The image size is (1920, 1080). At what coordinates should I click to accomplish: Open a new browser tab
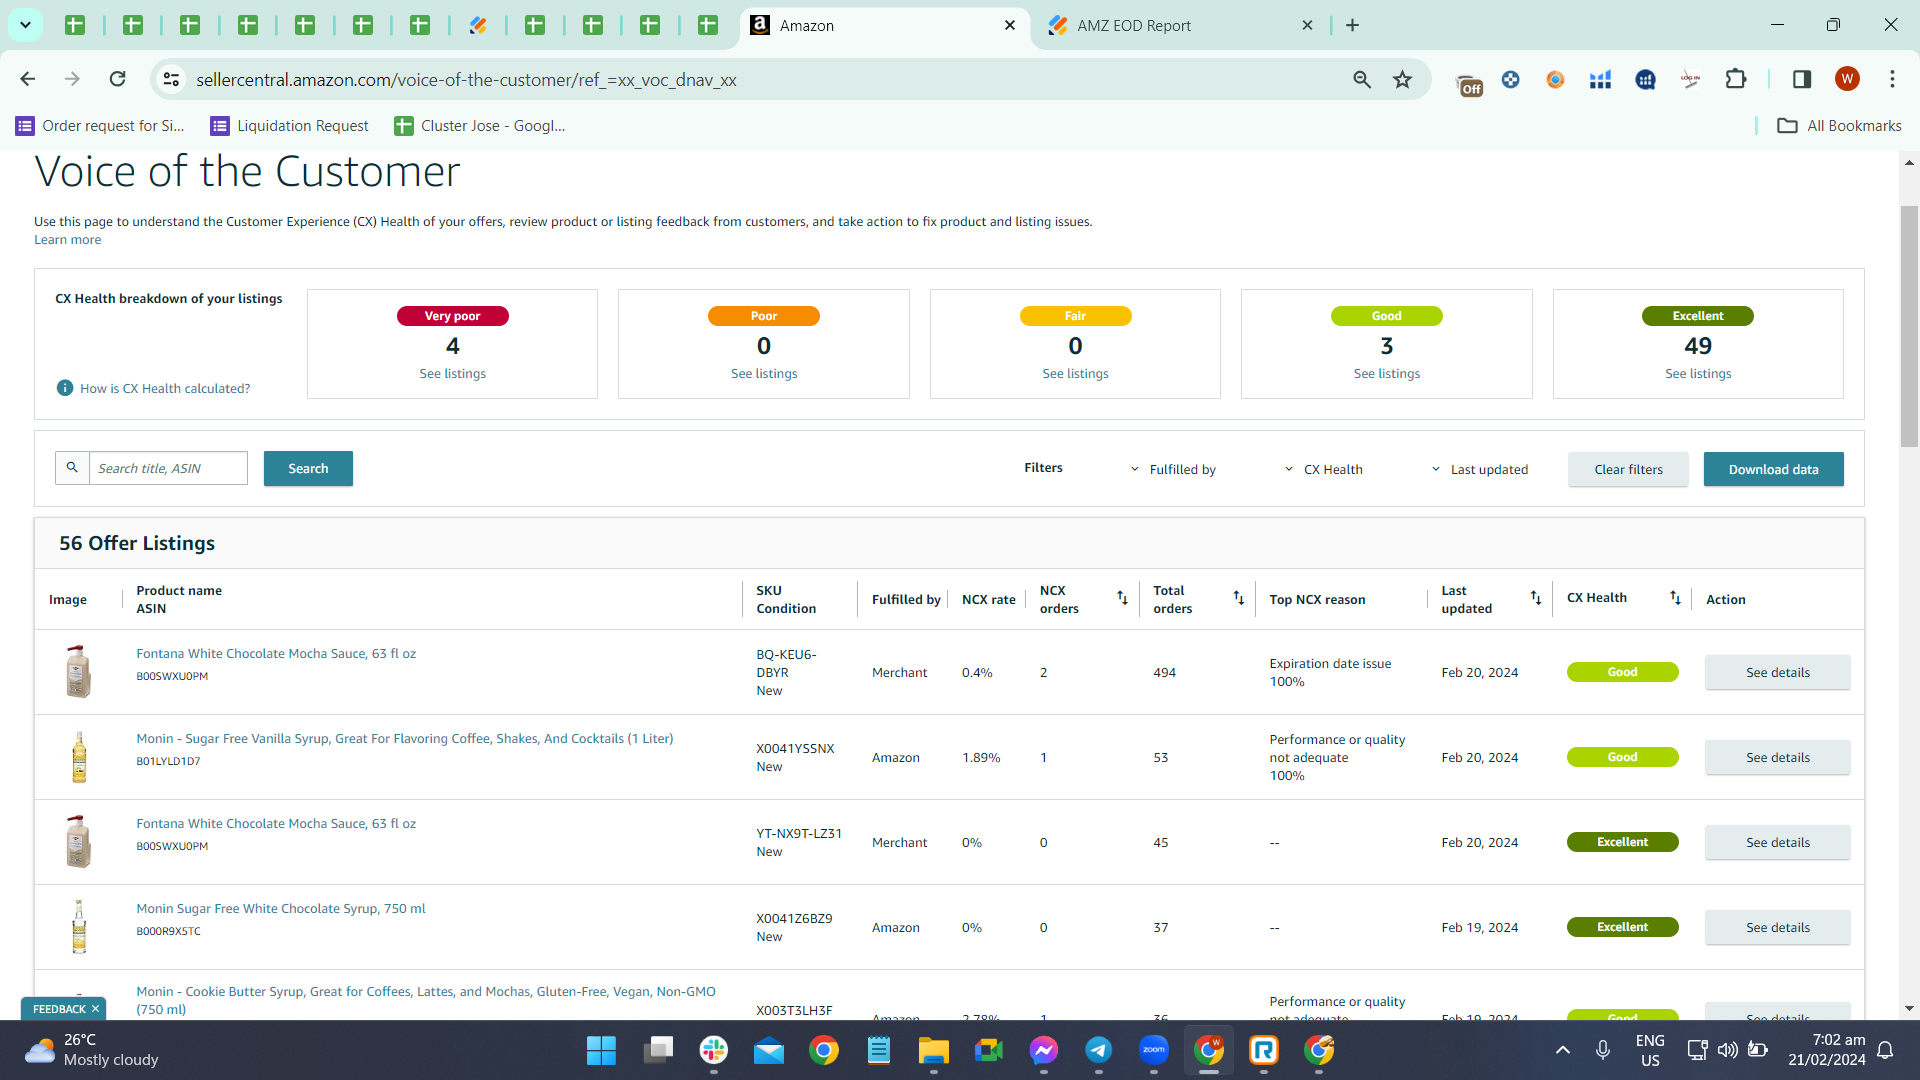coord(1352,25)
